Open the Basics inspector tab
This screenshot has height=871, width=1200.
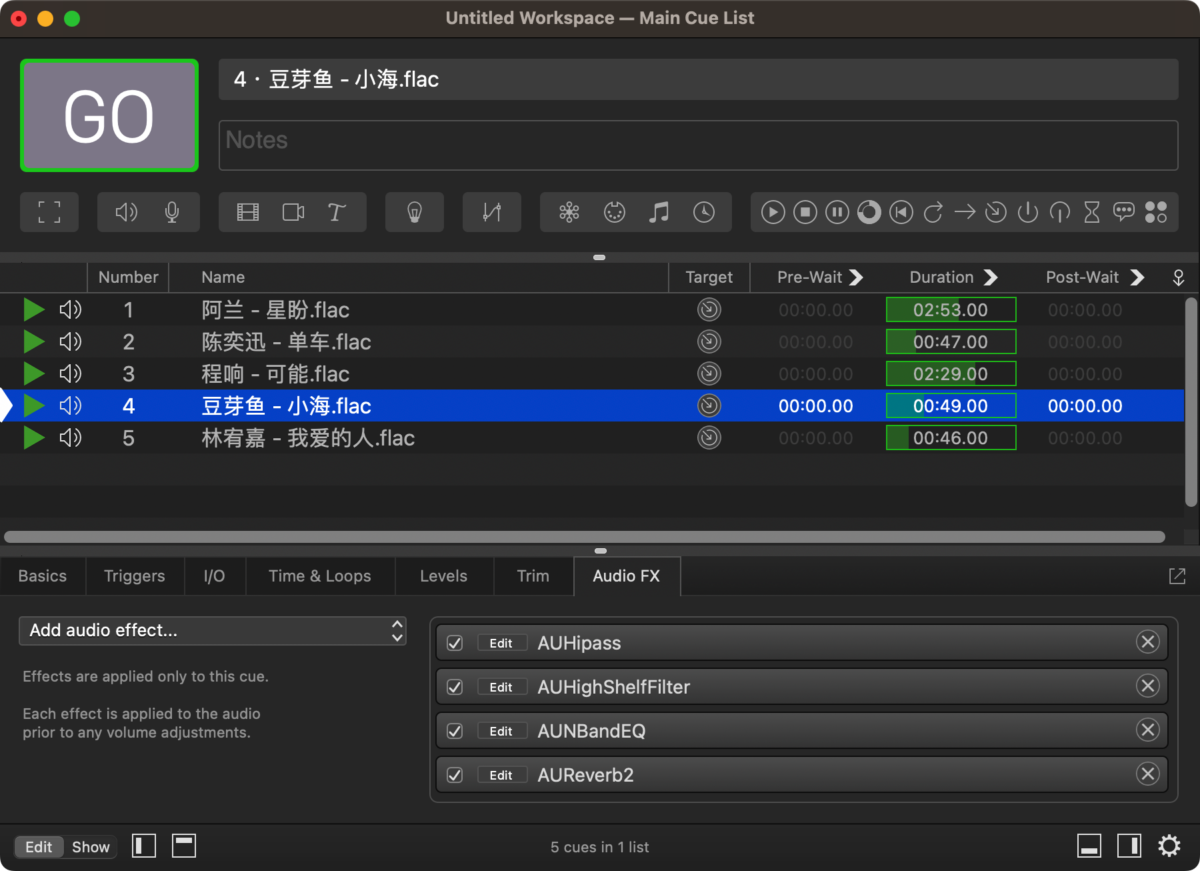pos(42,576)
